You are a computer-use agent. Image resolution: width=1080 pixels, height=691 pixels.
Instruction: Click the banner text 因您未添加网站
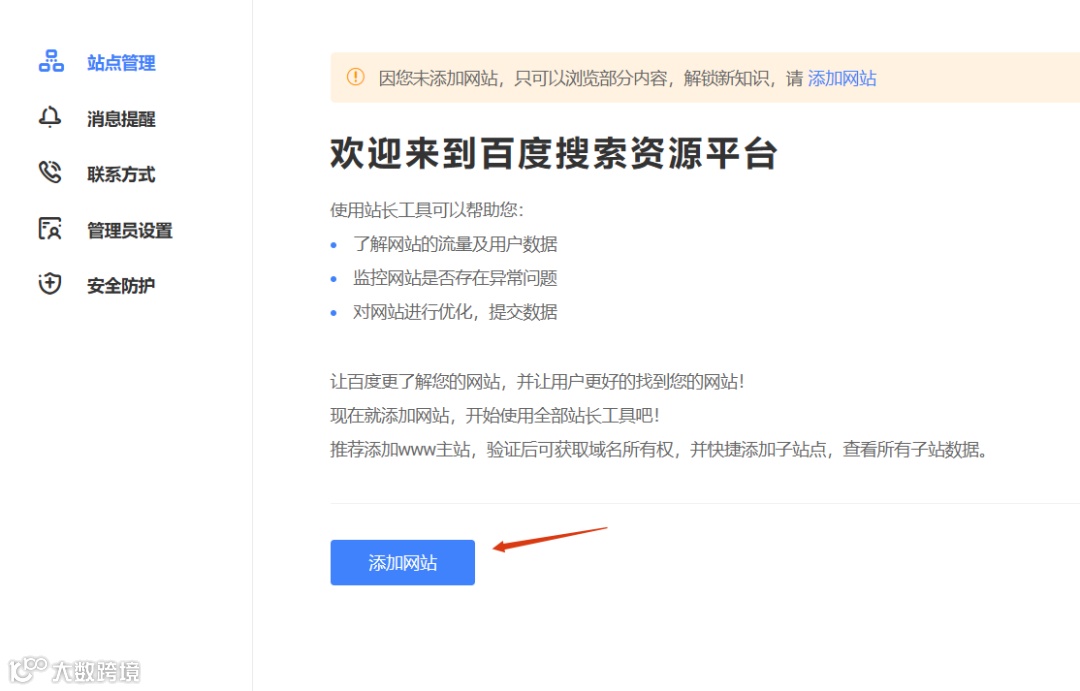438,79
